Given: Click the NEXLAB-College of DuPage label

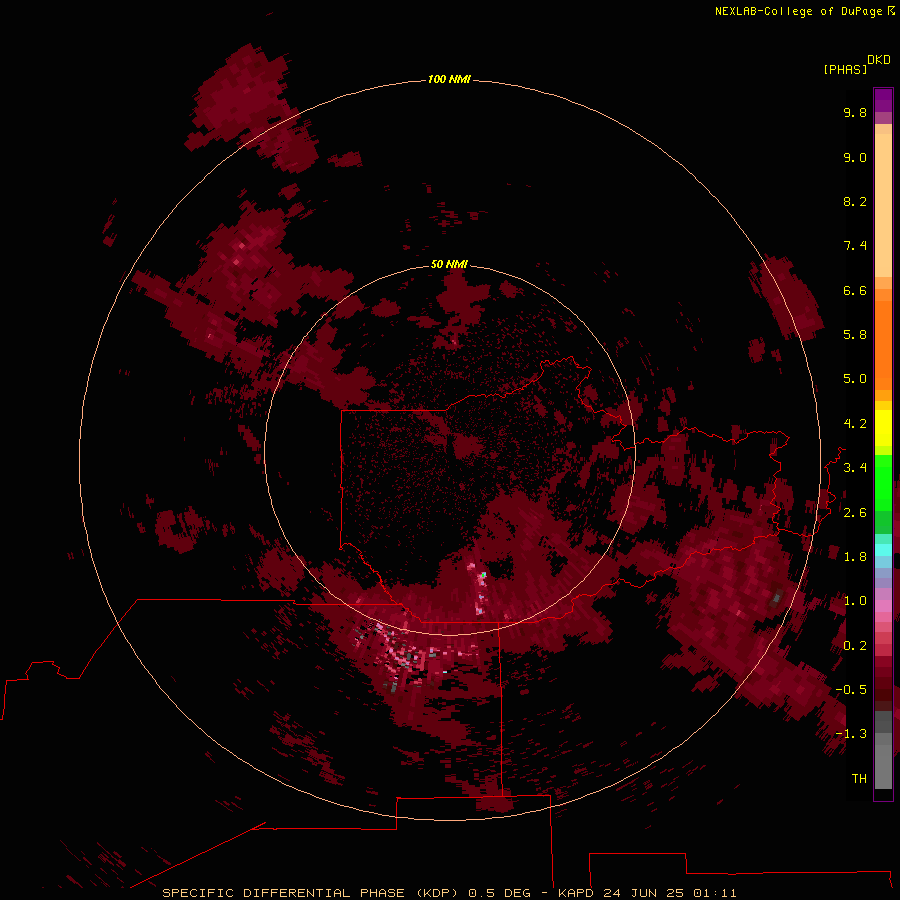Looking at the screenshot, I should 798,11.
